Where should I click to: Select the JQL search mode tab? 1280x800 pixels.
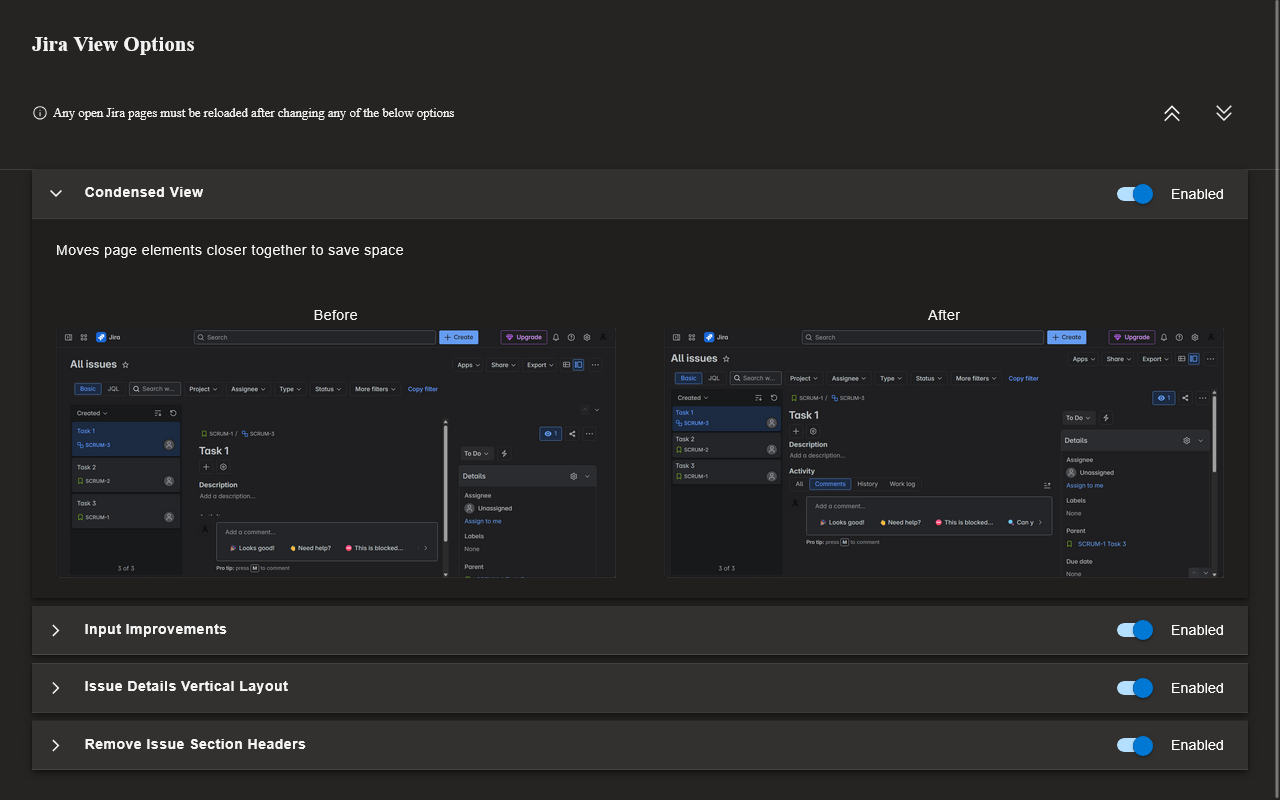(714, 377)
